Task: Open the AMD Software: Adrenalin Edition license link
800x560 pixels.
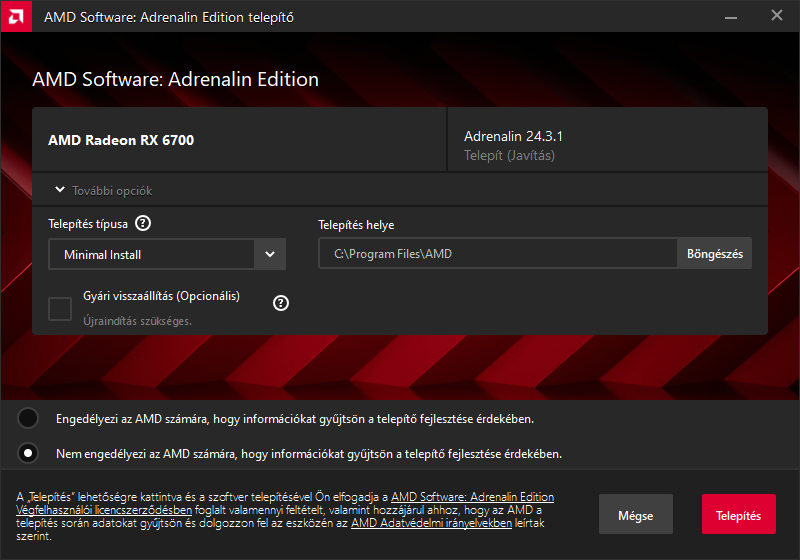Action: [x=472, y=497]
